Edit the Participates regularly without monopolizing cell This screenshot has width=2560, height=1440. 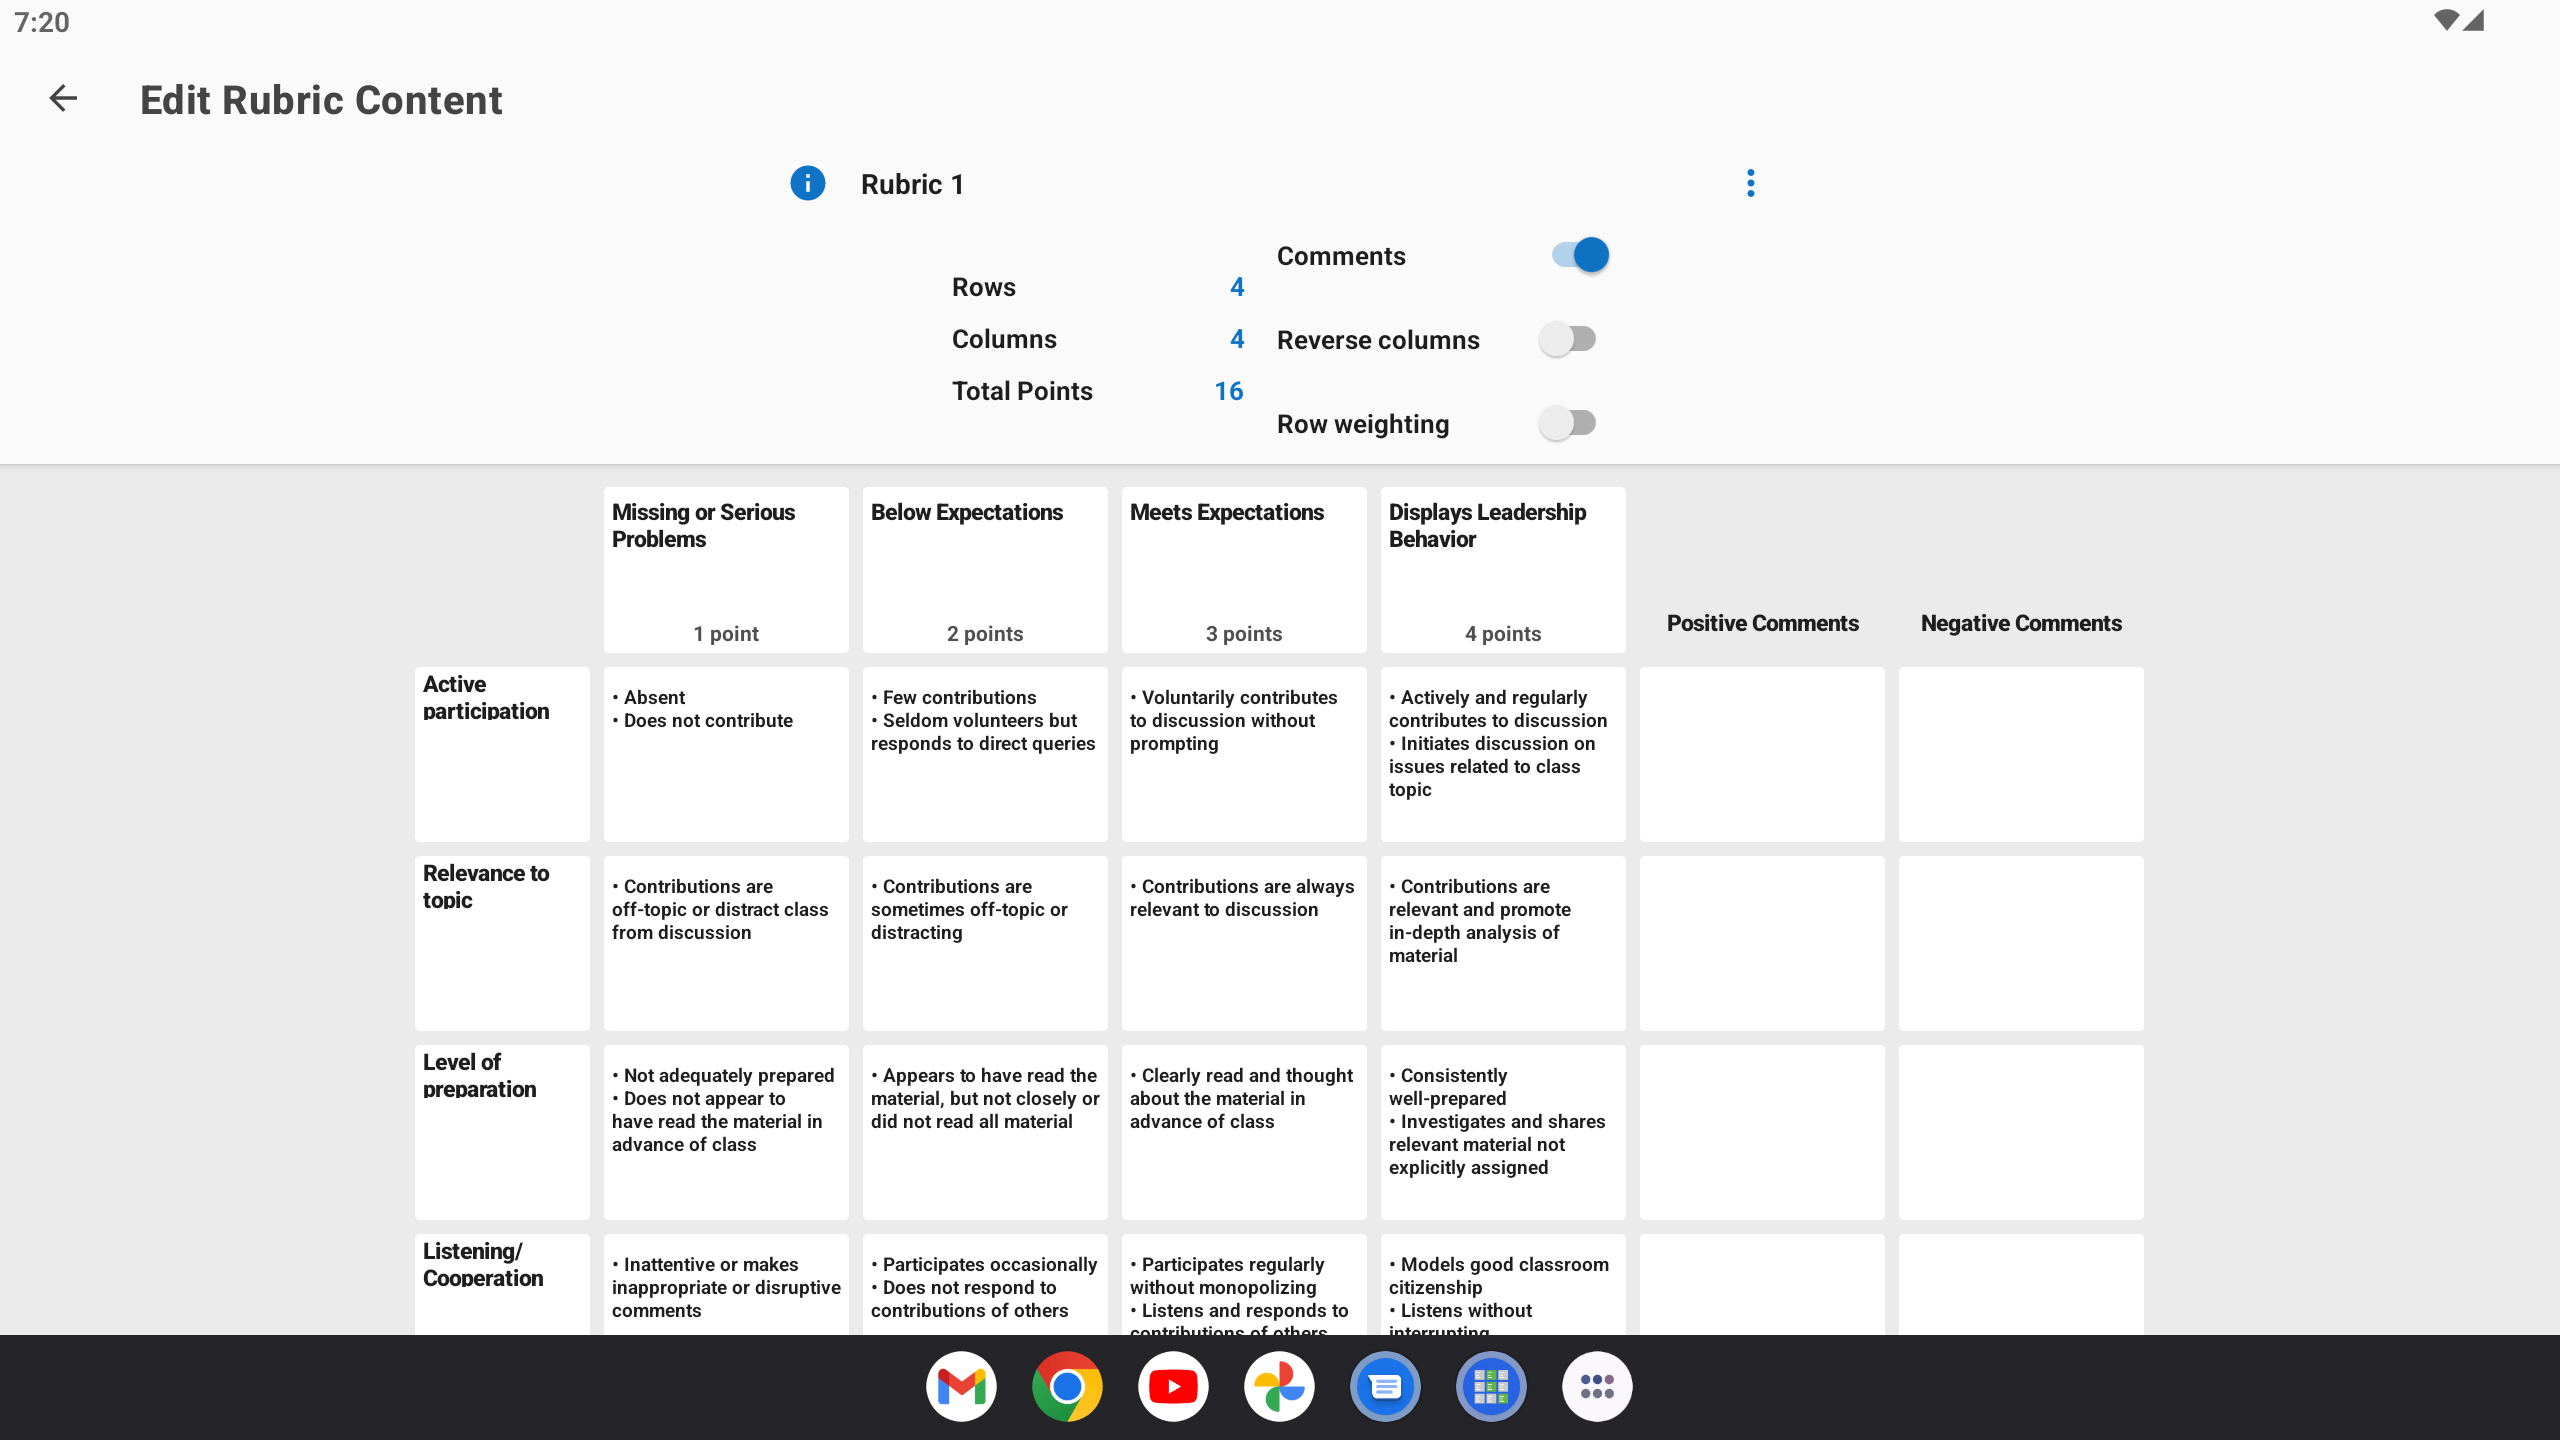1244,1284
